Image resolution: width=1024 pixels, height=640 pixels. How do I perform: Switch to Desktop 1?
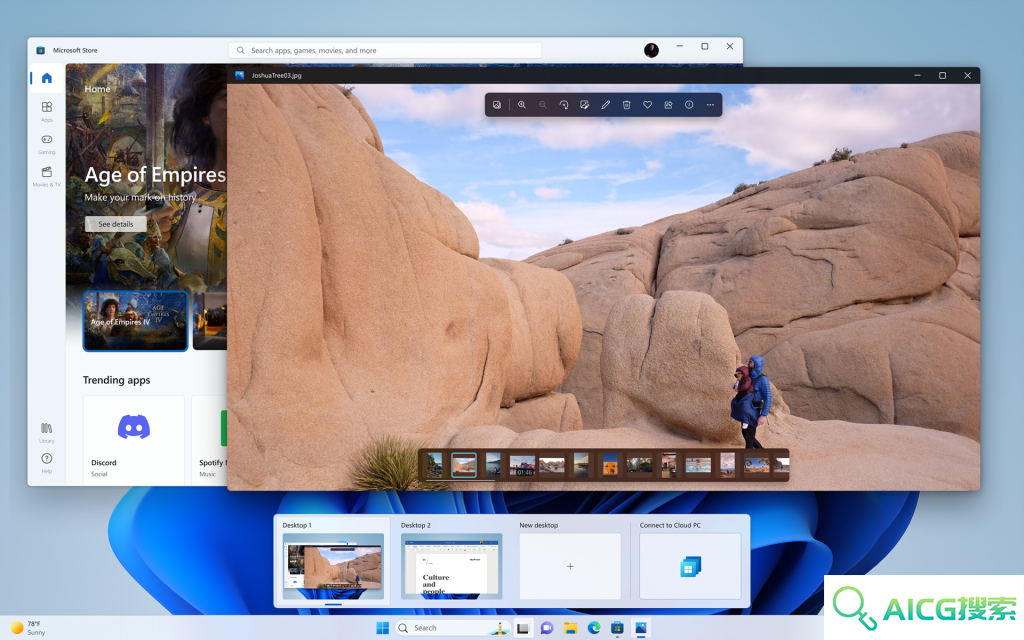(332, 561)
